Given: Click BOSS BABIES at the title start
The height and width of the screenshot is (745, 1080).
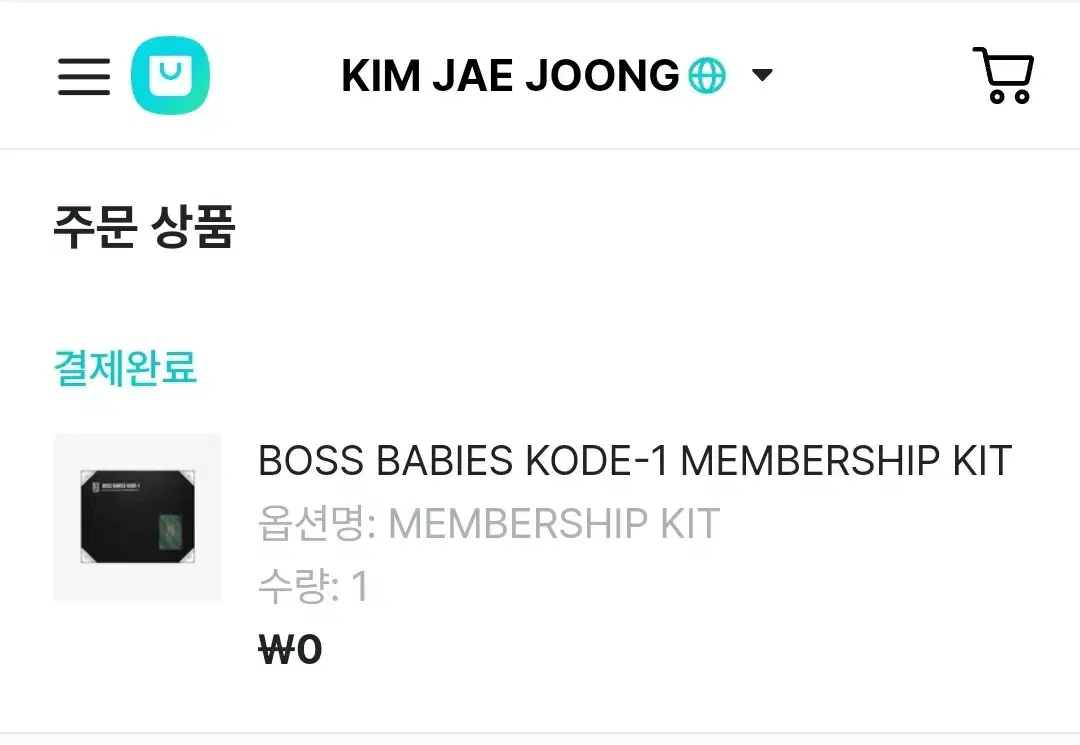Looking at the screenshot, I should [386, 461].
